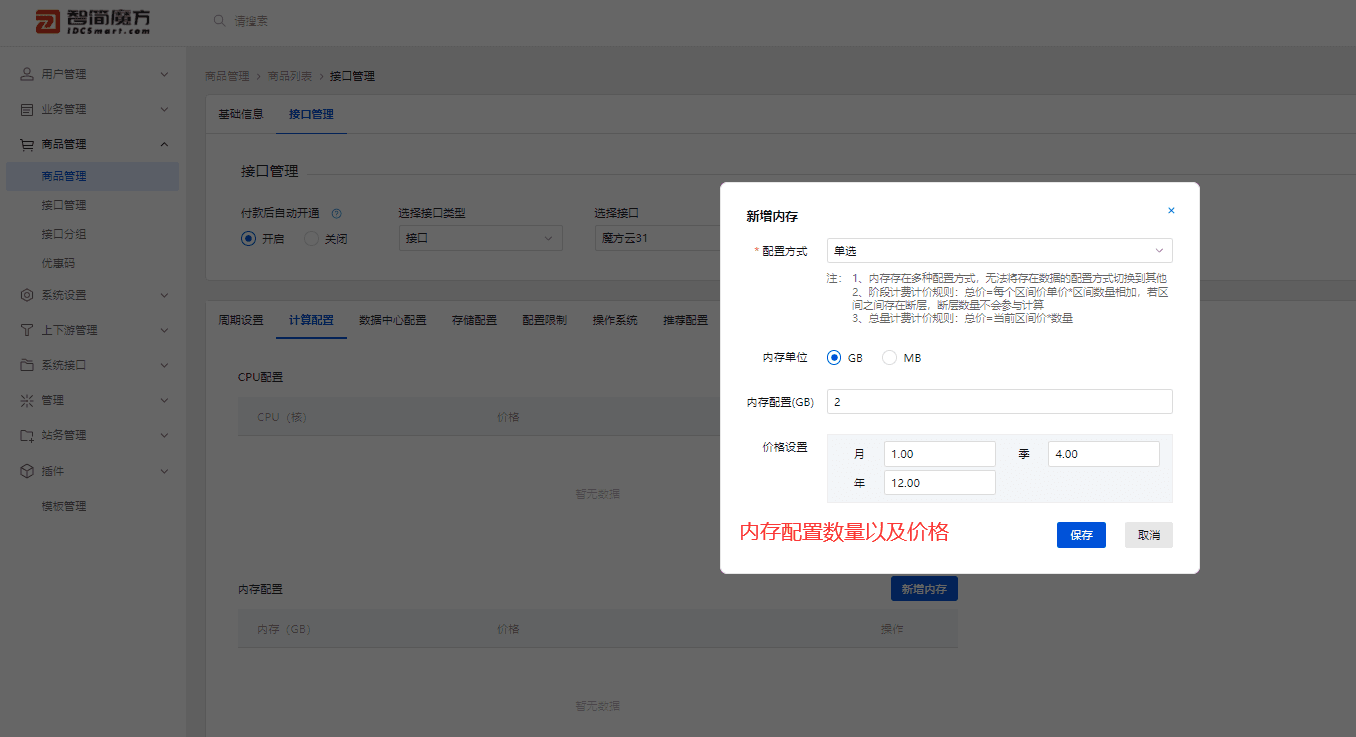Image resolution: width=1356 pixels, height=737 pixels.
Task: Open 接口管理 sidebar submenu item
Action: tap(64, 205)
